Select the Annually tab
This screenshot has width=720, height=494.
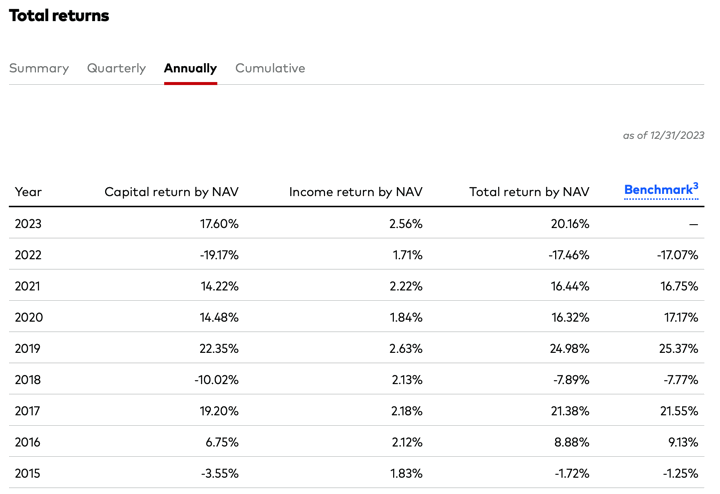(190, 68)
